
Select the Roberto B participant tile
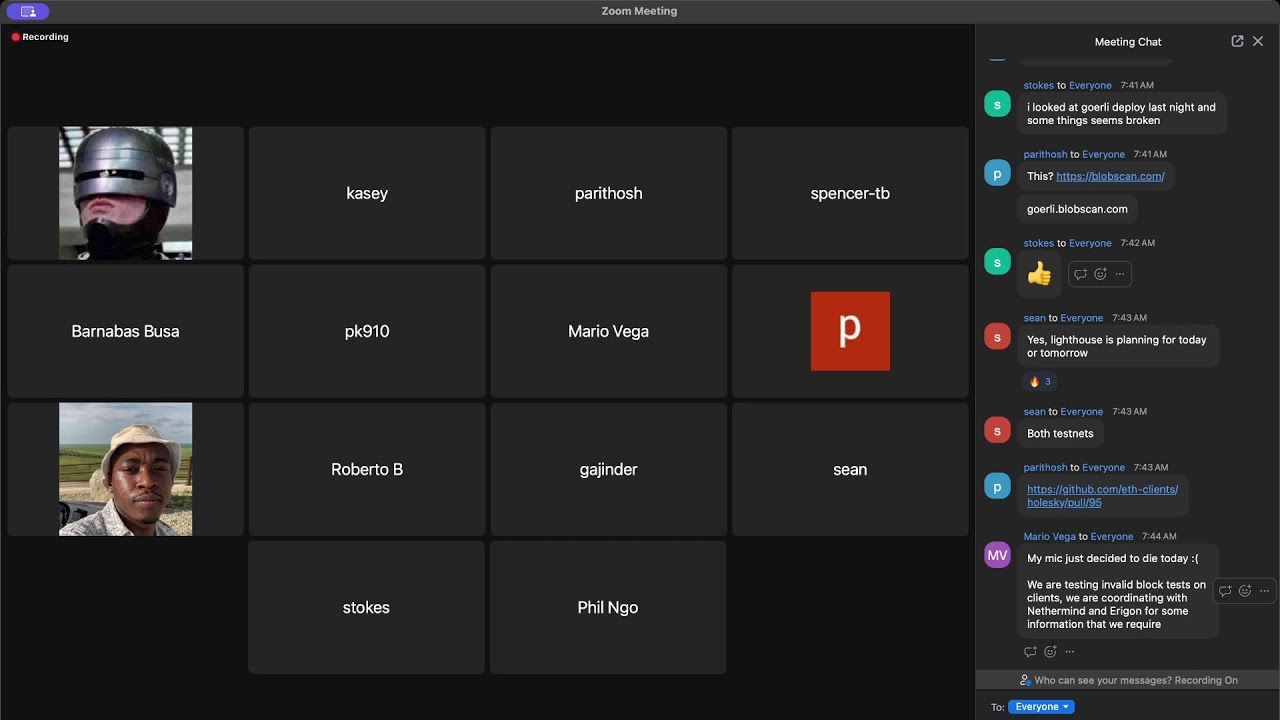[x=367, y=469]
